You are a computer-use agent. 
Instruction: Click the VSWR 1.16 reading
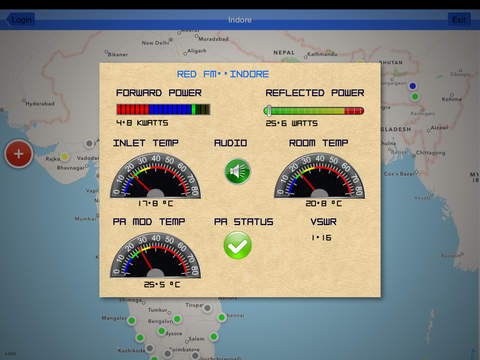[x=321, y=238]
